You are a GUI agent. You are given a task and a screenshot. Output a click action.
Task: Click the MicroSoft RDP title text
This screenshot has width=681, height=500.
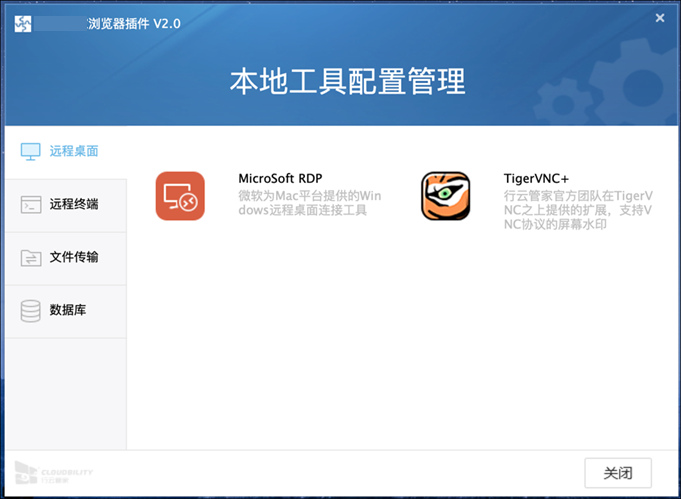point(280,179)
